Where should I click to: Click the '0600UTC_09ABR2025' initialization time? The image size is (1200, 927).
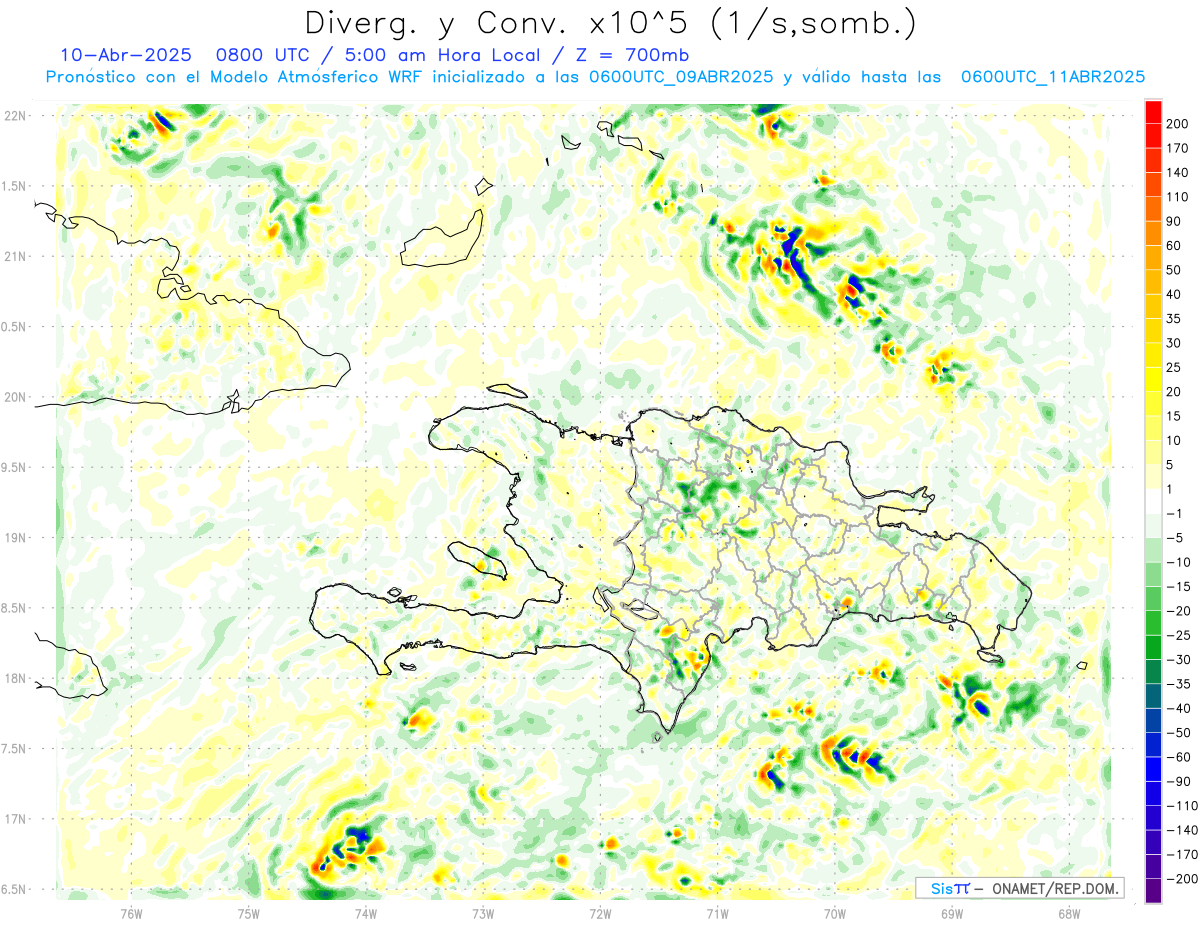[x=680, y=77]
